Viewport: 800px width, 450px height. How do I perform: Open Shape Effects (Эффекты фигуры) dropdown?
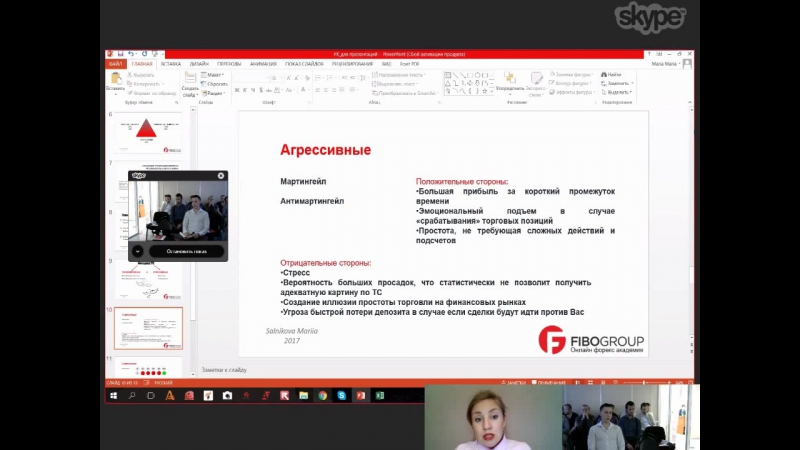click(x=572, y=92)
